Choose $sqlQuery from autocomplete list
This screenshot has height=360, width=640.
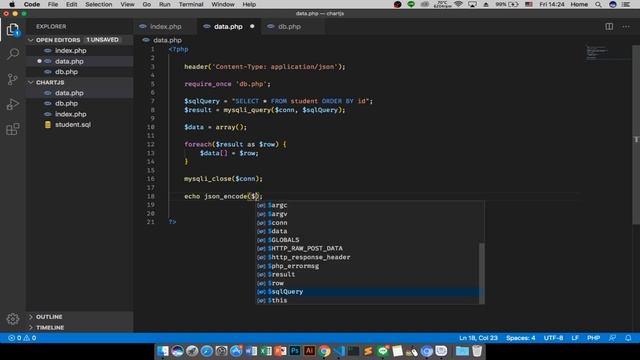[x=367, y=291]
